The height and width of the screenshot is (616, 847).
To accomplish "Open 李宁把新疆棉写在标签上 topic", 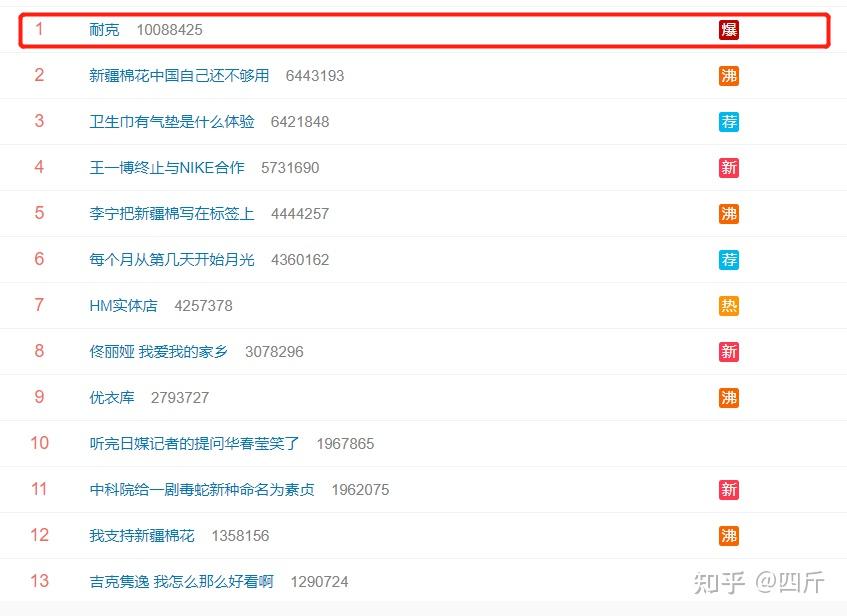I will (x=172, y=213).
